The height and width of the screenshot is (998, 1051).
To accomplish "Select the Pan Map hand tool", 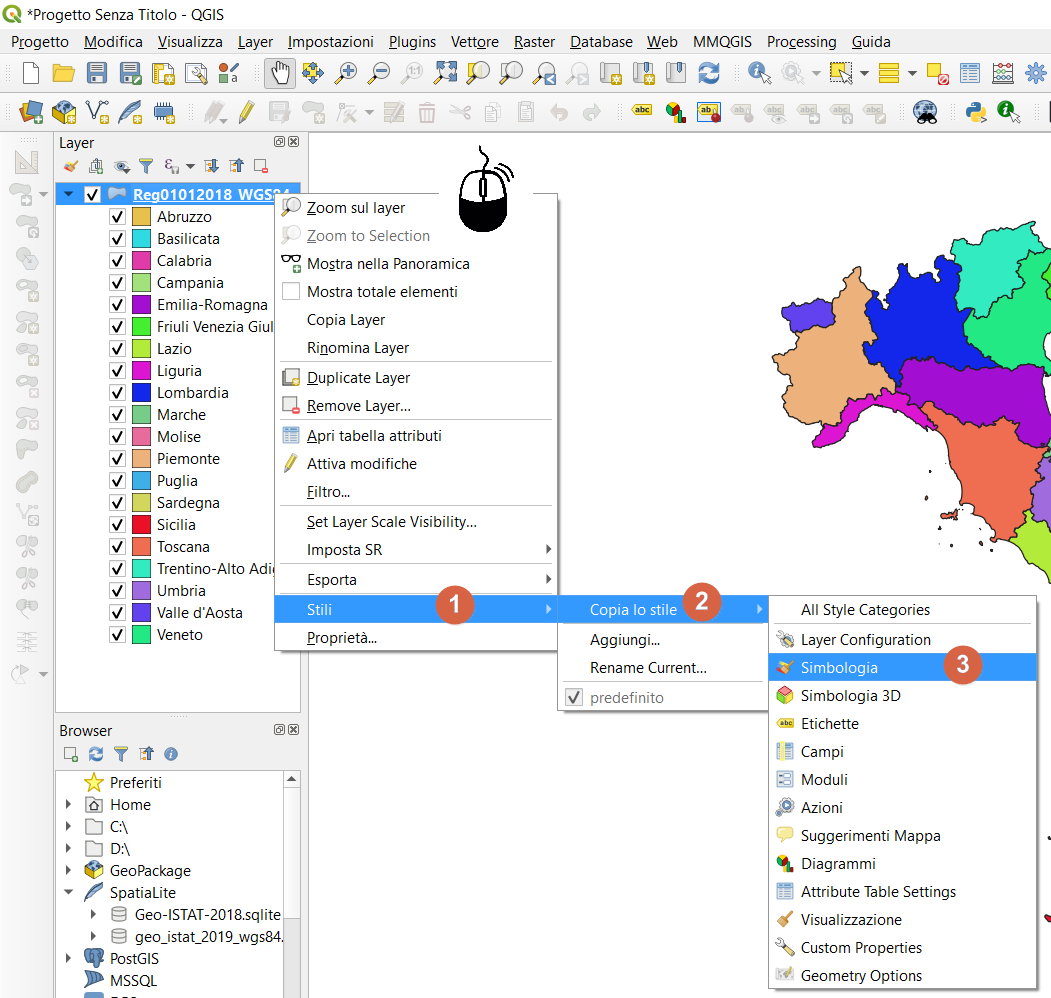I will click(280, 73).
